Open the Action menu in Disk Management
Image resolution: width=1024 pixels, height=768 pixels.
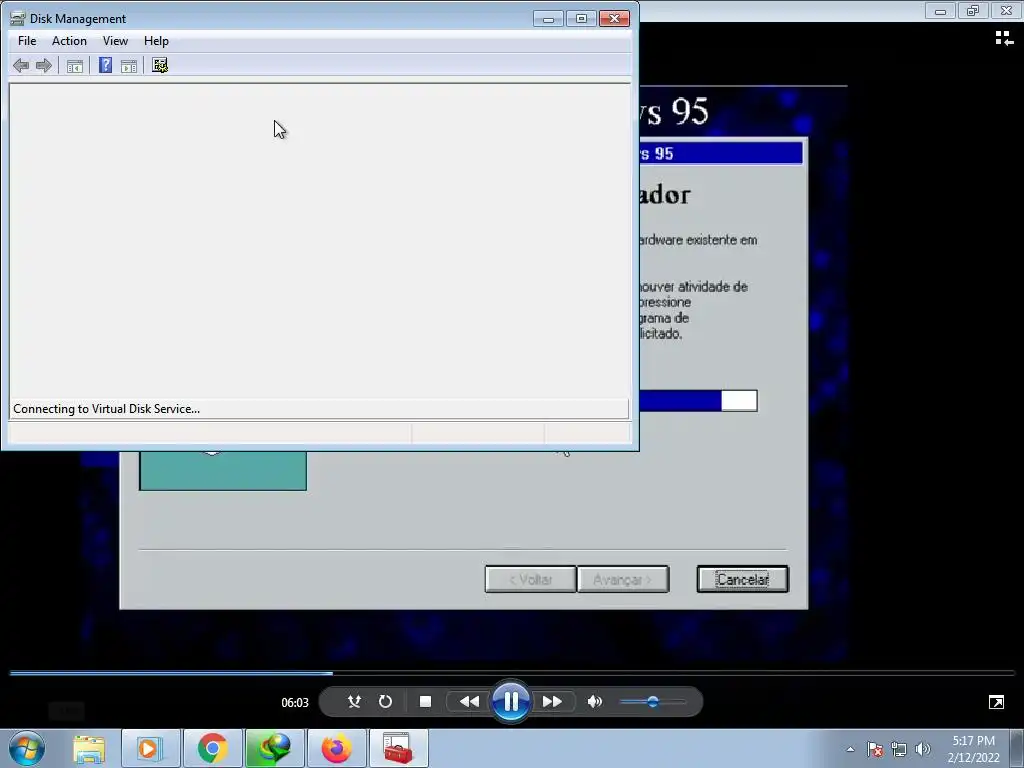69,40
